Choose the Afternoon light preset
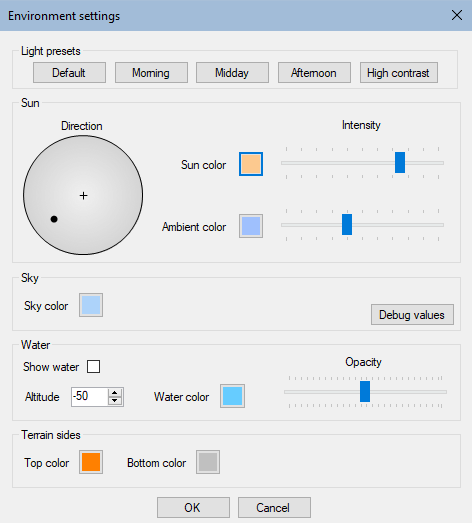 pyautogui.click(x=314, y=72)
